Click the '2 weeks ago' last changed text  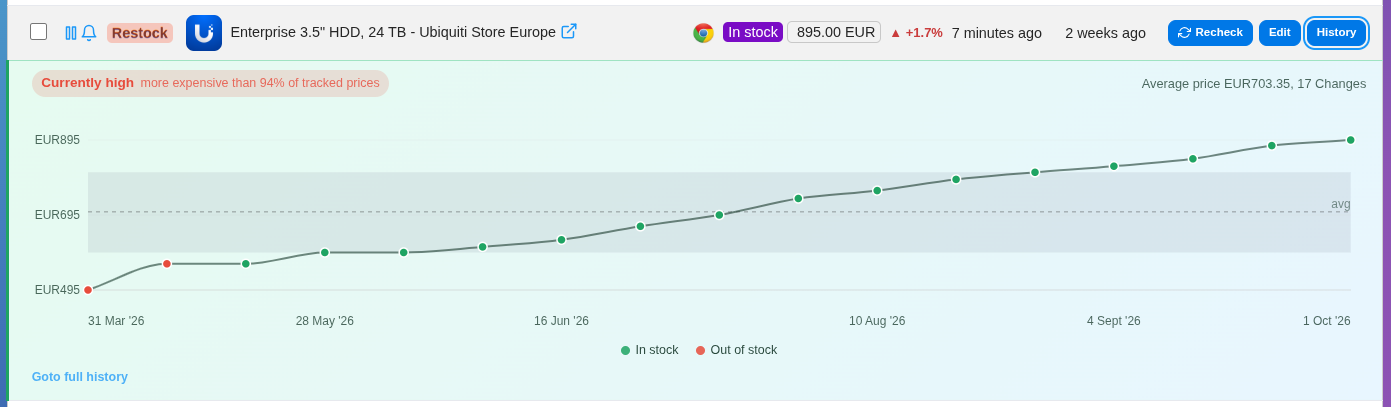1105,33
